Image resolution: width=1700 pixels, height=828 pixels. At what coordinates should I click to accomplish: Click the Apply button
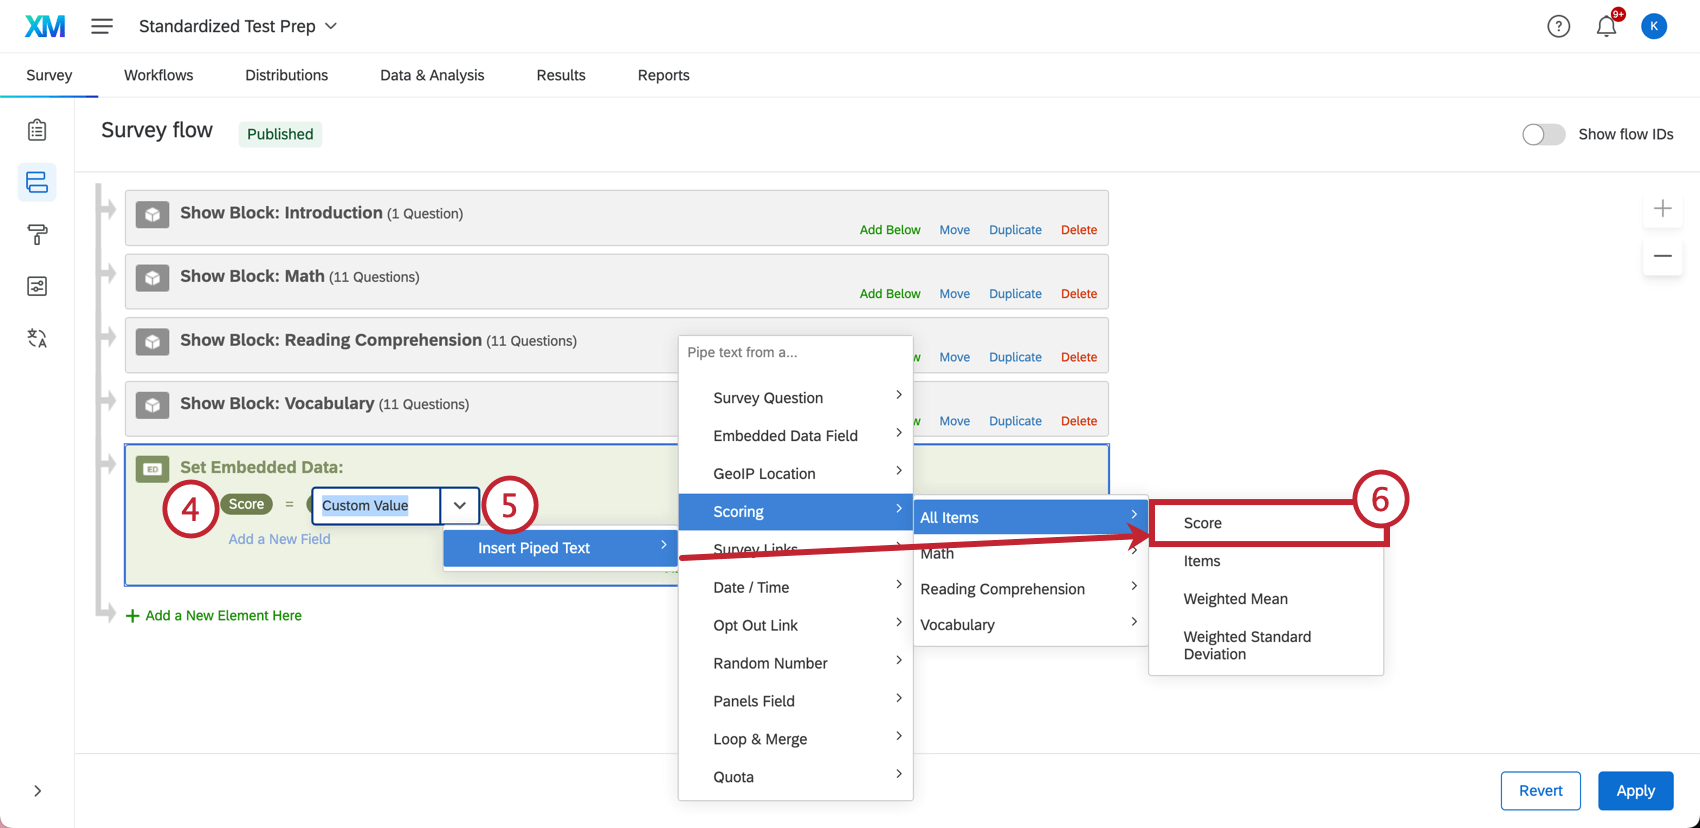pos(1635,791)
